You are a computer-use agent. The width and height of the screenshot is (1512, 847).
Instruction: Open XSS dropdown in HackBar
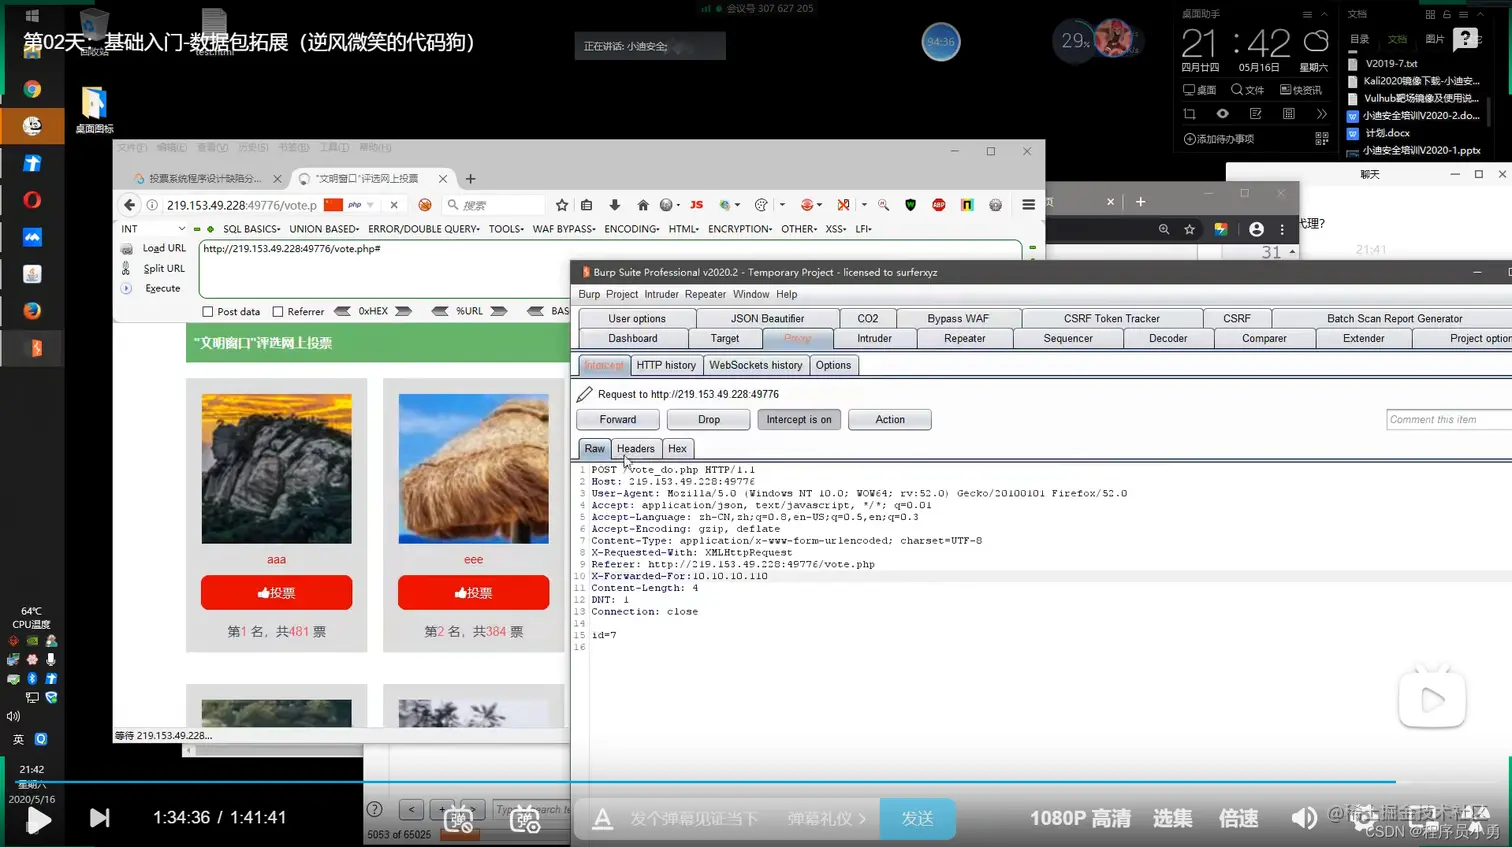pyautogui.click(x=836, y=229)
